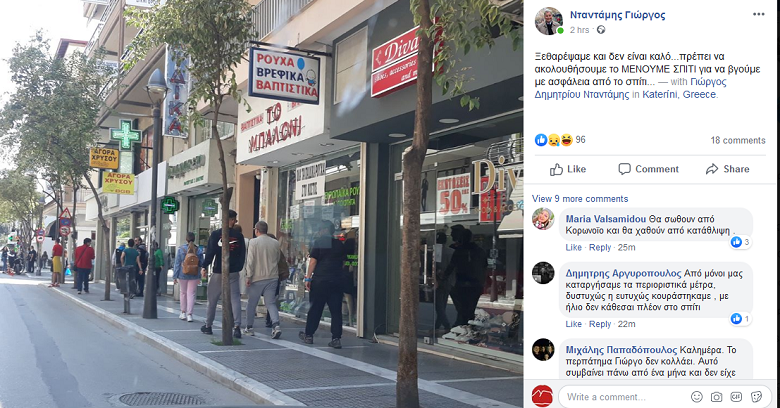The image size is (780, 408).
Task: Open Μιχάλης Παπαδόπουλος profile name link
Action: click(621, 349)
